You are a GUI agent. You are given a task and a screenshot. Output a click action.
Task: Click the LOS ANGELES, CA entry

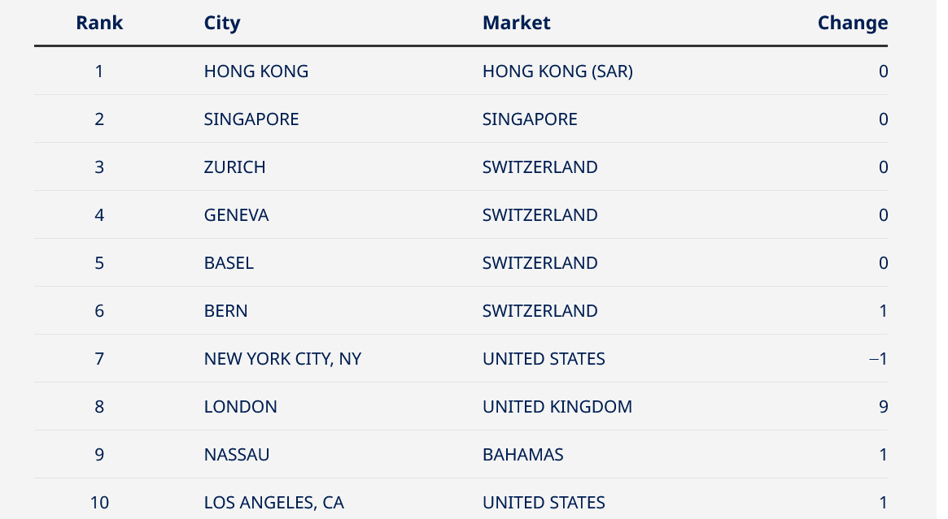pos(274,503)
